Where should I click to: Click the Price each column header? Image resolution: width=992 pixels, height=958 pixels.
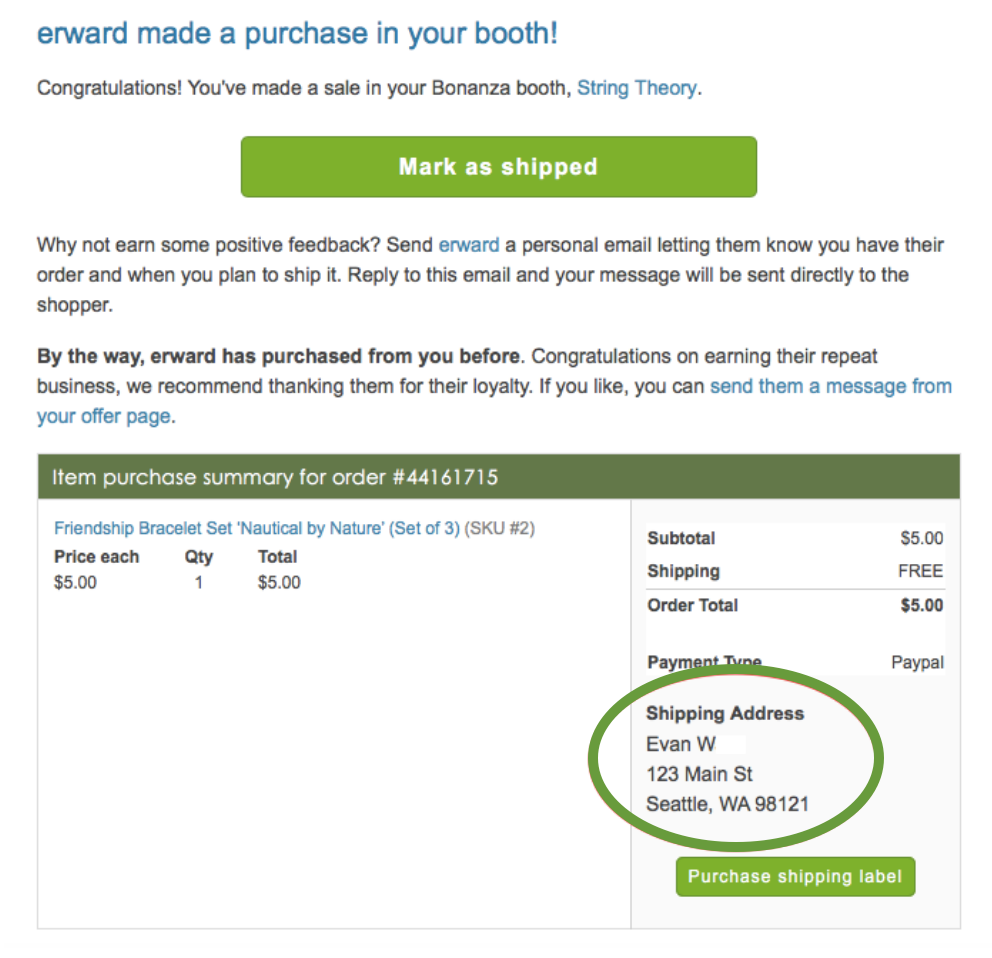(97, 557)
